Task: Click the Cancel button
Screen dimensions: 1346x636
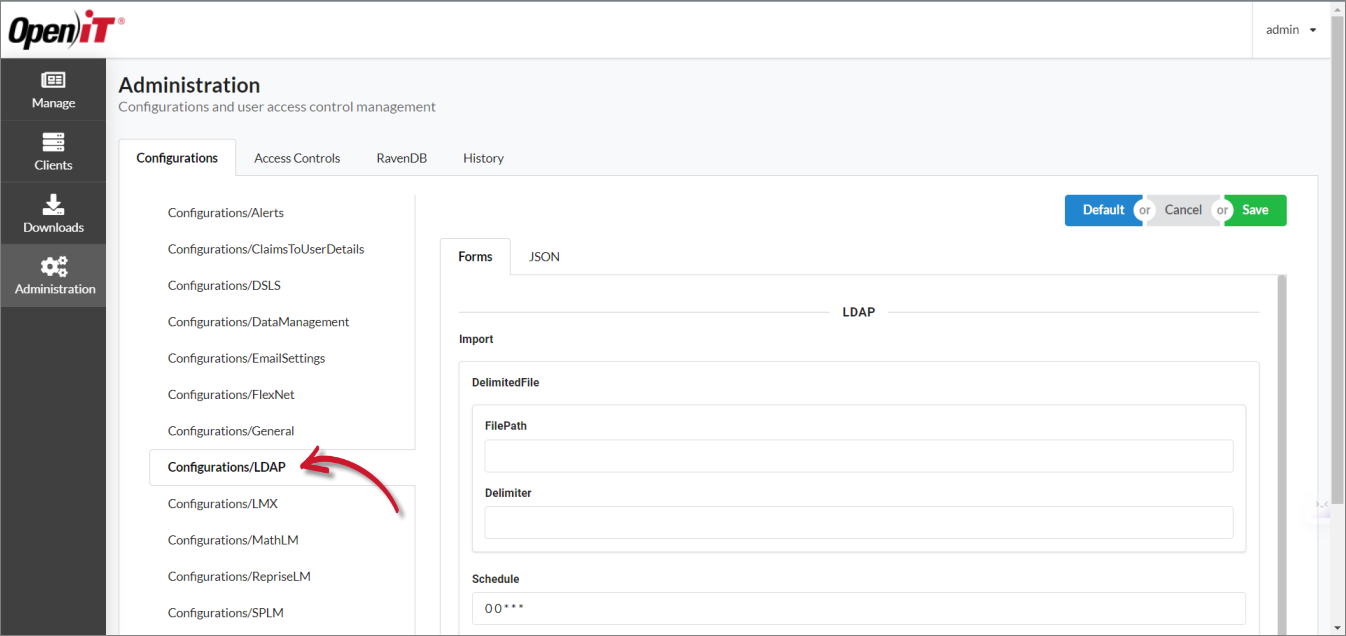Action: click(x=1183, y=210)
